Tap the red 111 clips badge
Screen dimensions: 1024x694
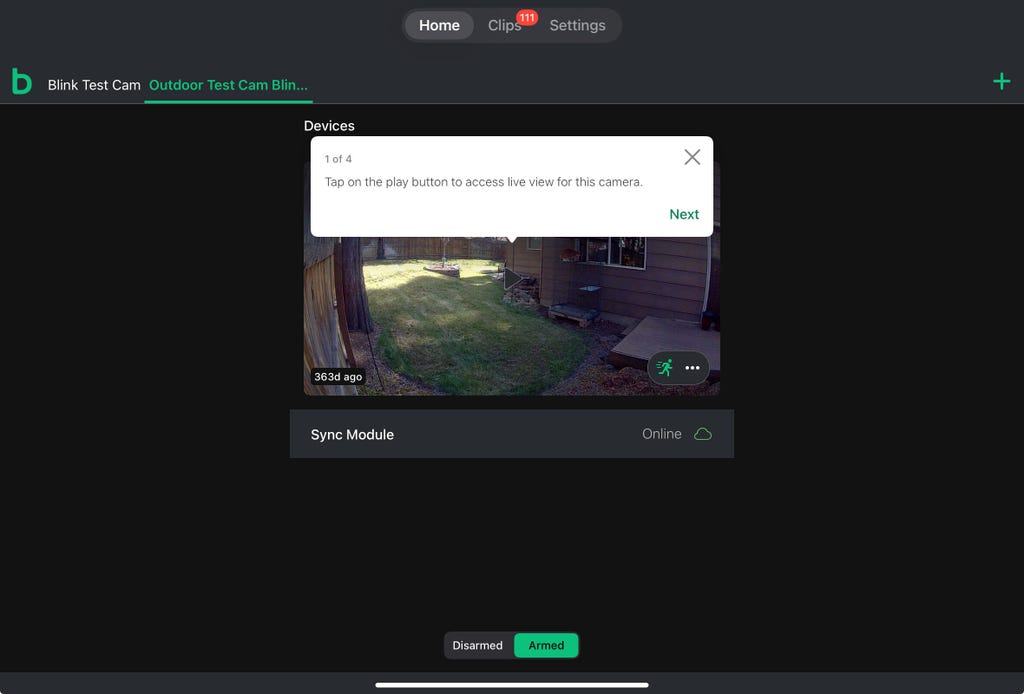(x=527, y=18)
